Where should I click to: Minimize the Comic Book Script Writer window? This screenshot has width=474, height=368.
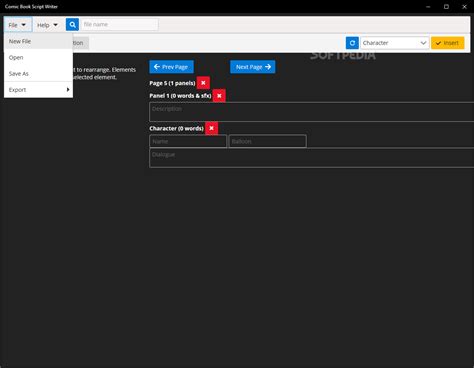(428, 7)
